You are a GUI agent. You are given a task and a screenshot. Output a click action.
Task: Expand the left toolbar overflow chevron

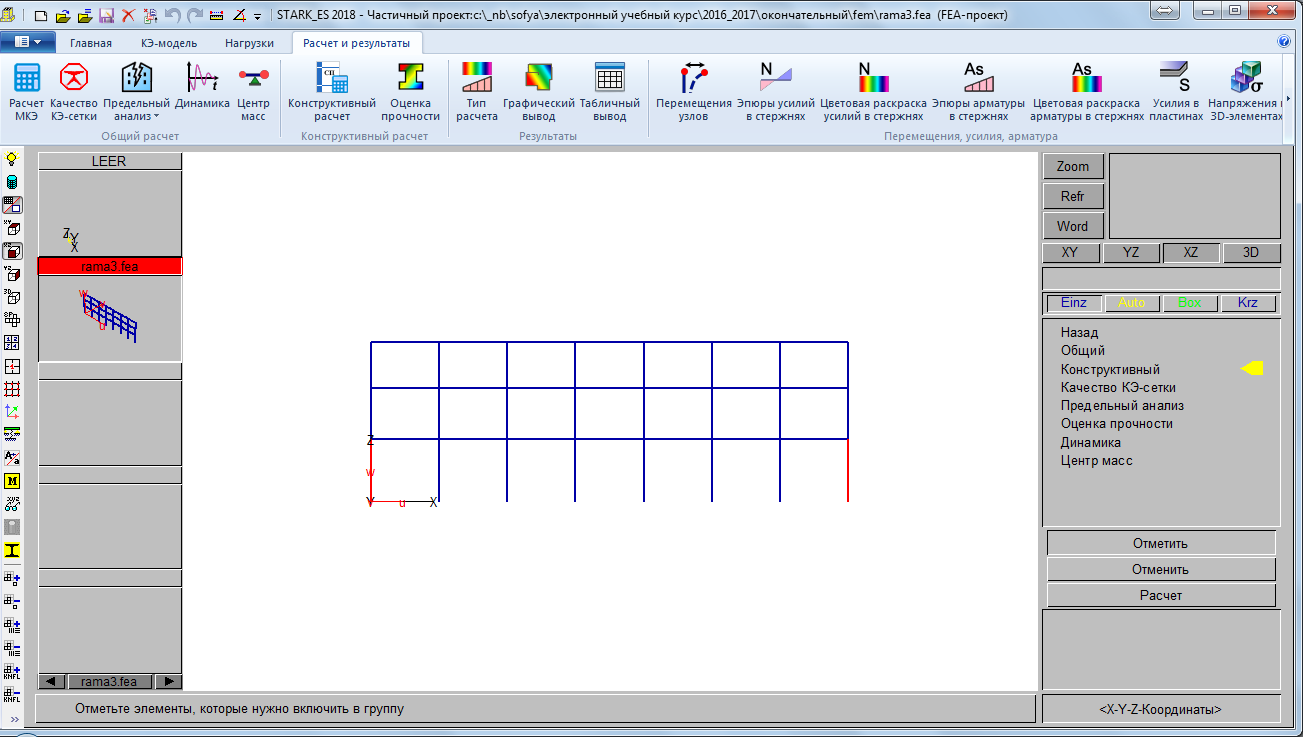coord(12,719)
